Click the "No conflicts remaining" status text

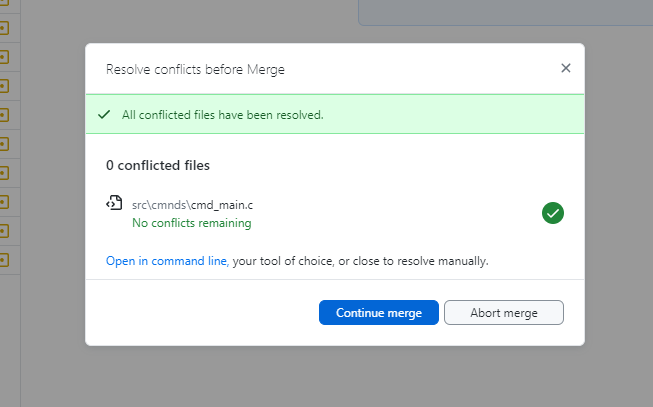click(x=191, y=223)
